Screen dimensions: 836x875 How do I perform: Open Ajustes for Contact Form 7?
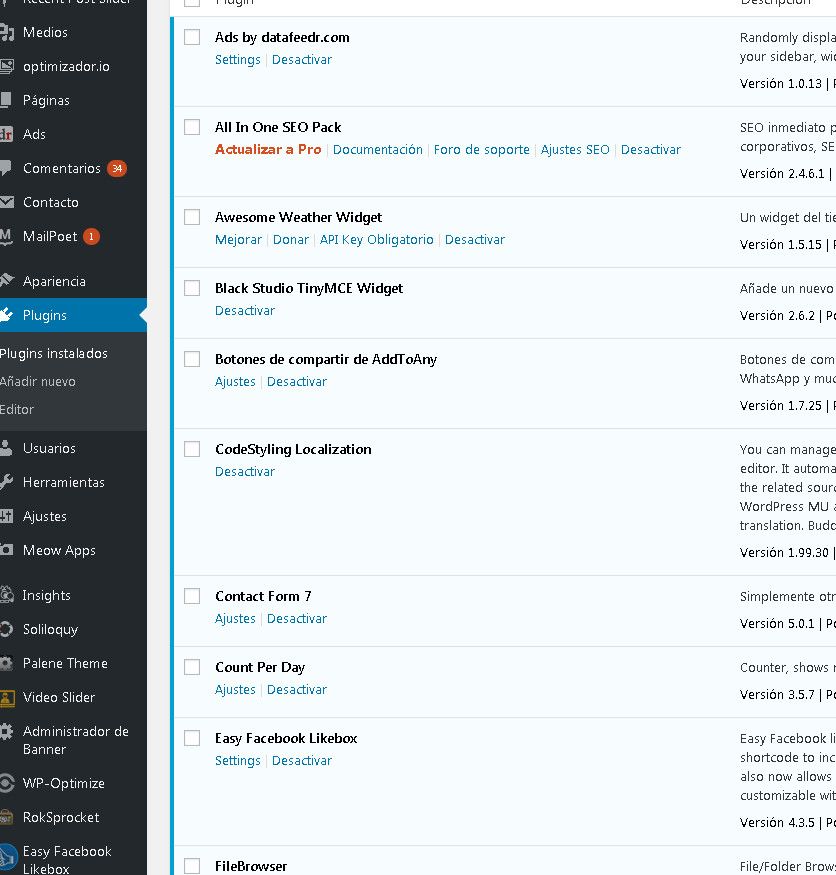236,619
